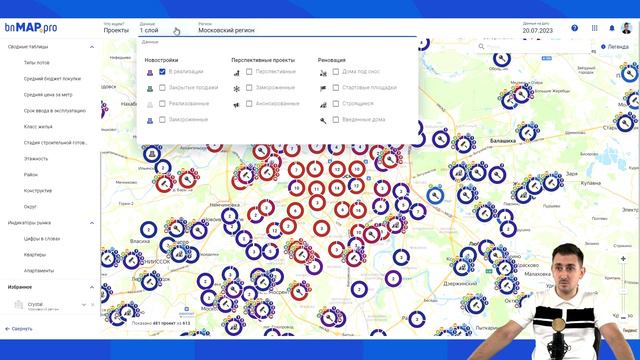Click the map search magnifier icon

pyautogui.click(x=481, y=47)
